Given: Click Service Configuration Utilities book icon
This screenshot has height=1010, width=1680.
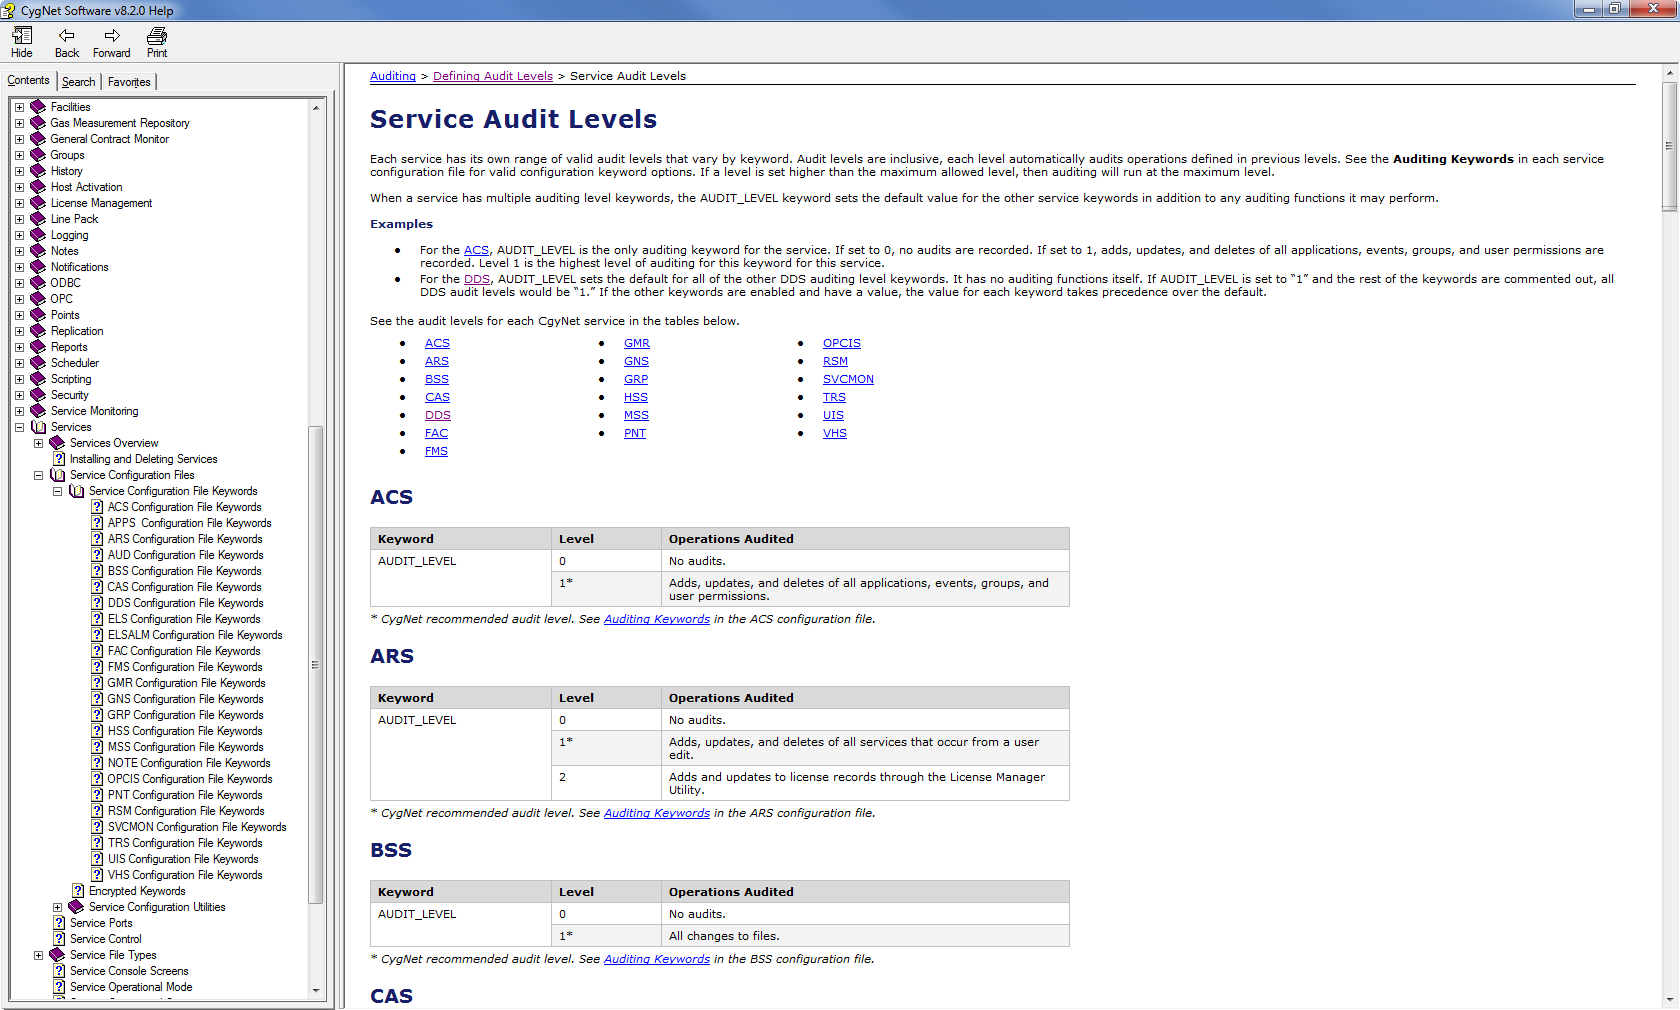Looking at the screenshot, I should tap(77, 907).
